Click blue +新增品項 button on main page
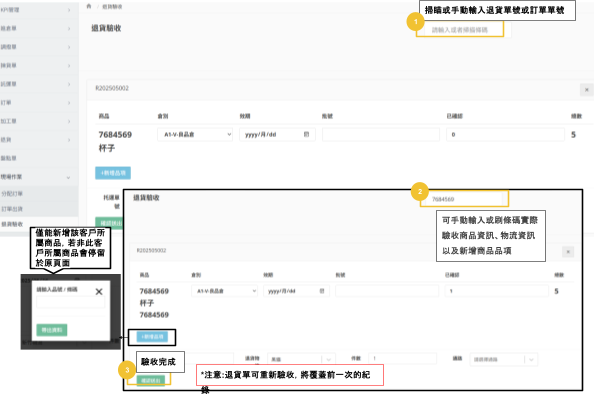Image resolution: width=594 pixels, height=394 pixels. (x=113, y=173)
